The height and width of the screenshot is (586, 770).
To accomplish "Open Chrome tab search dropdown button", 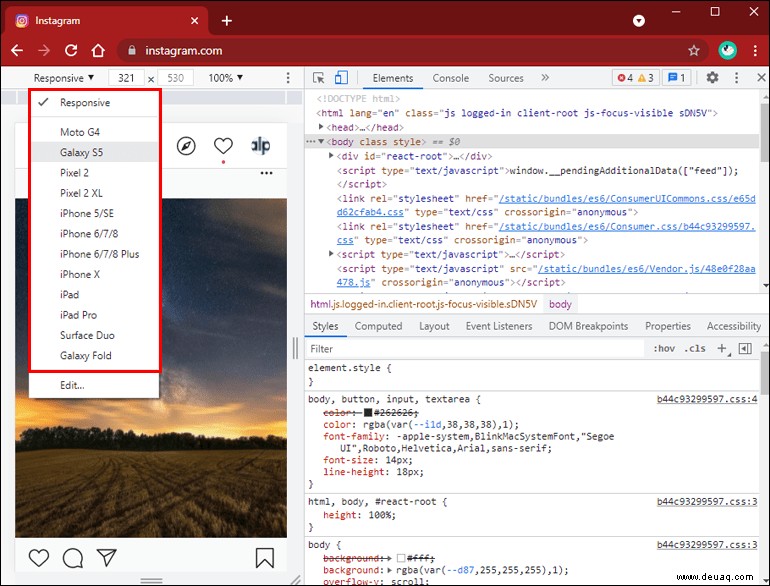I will click(x=639, y=21).
